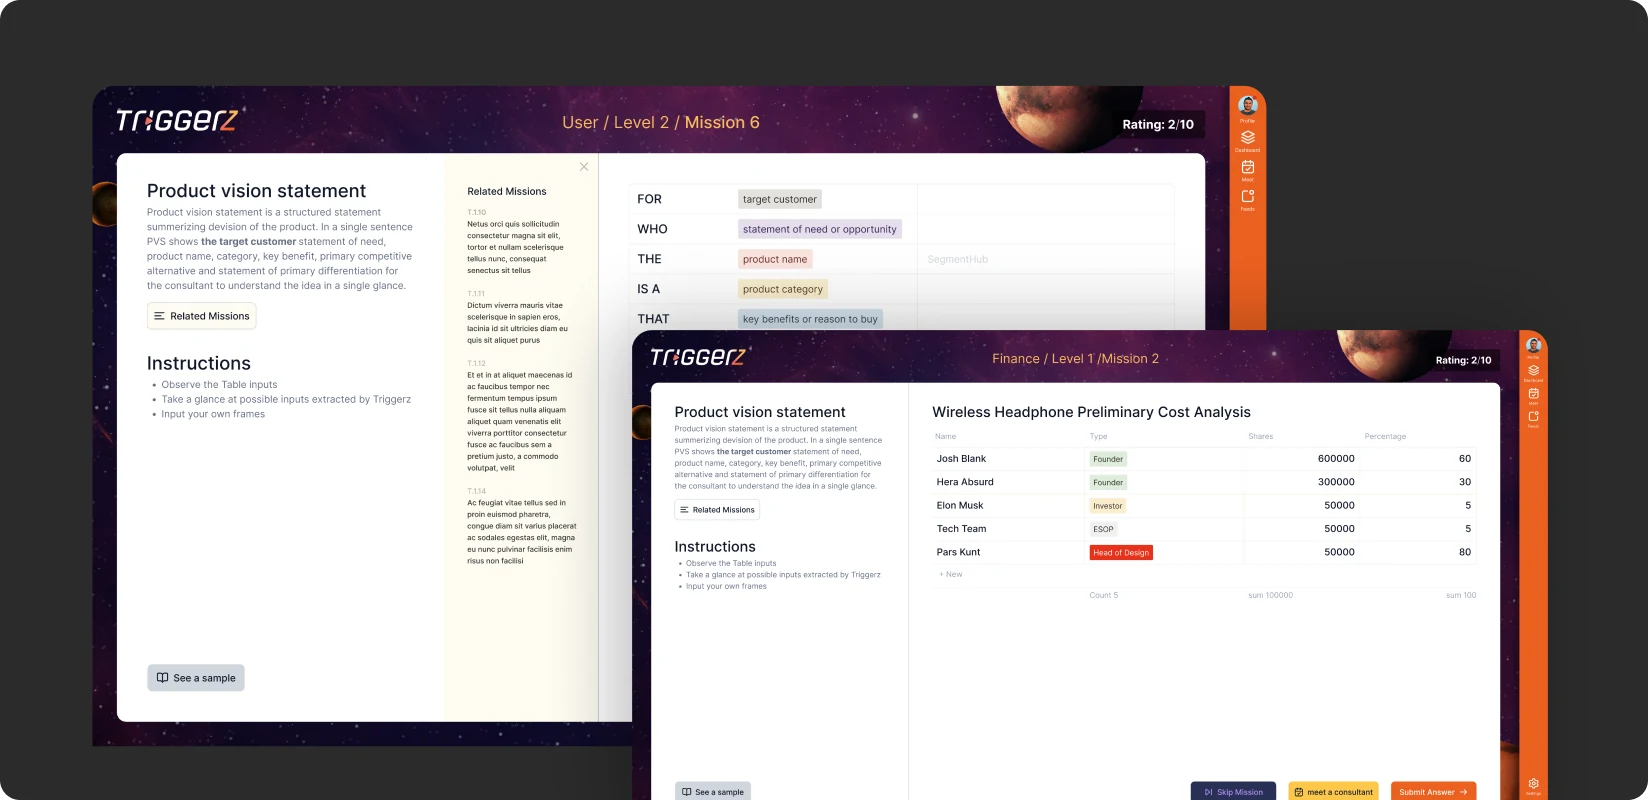Open Feeds icon in Mission 6 window sidebar
The width and height of the screenshot is (1648, 800).
[1247, 196]
